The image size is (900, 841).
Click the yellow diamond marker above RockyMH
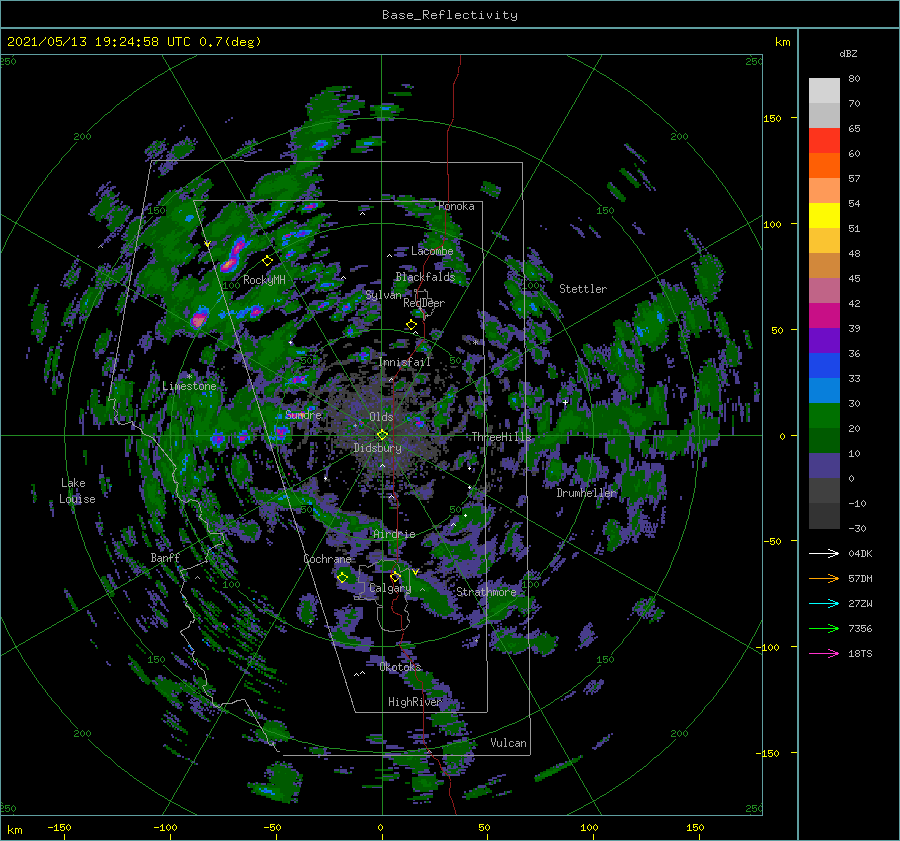click(x=267, y=261)
